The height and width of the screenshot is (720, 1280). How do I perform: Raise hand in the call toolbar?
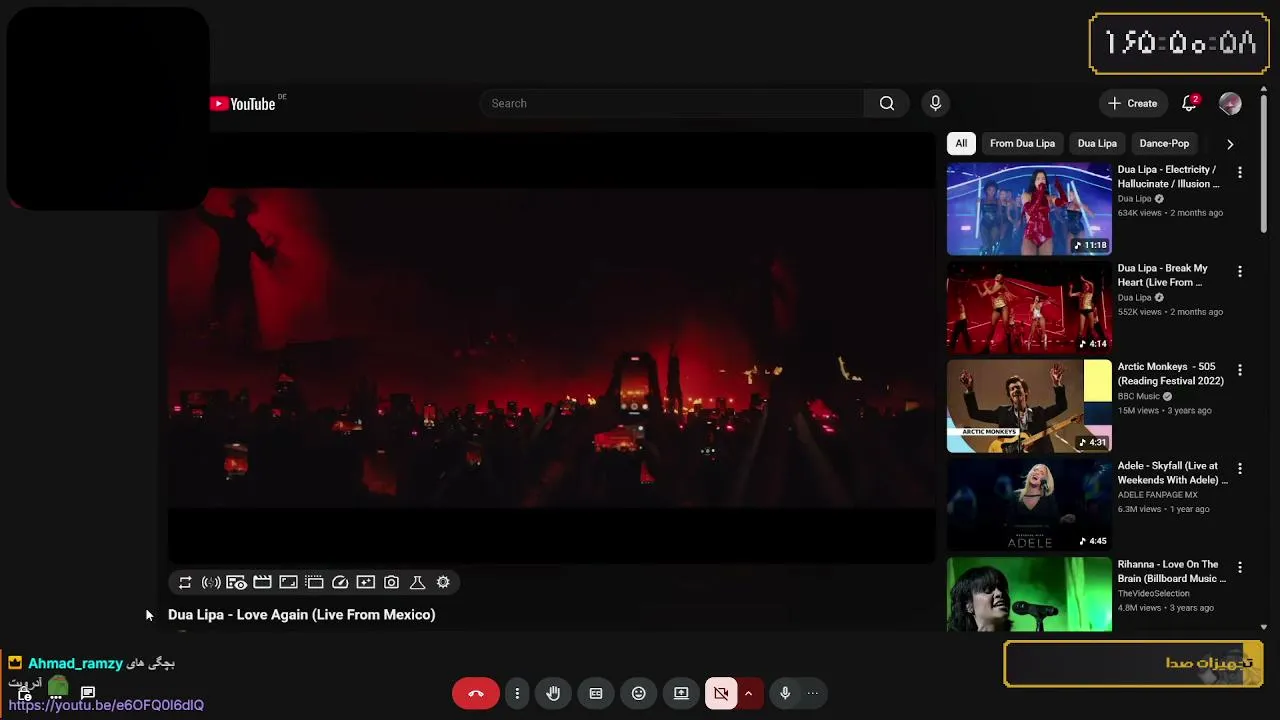pos(554,693)
